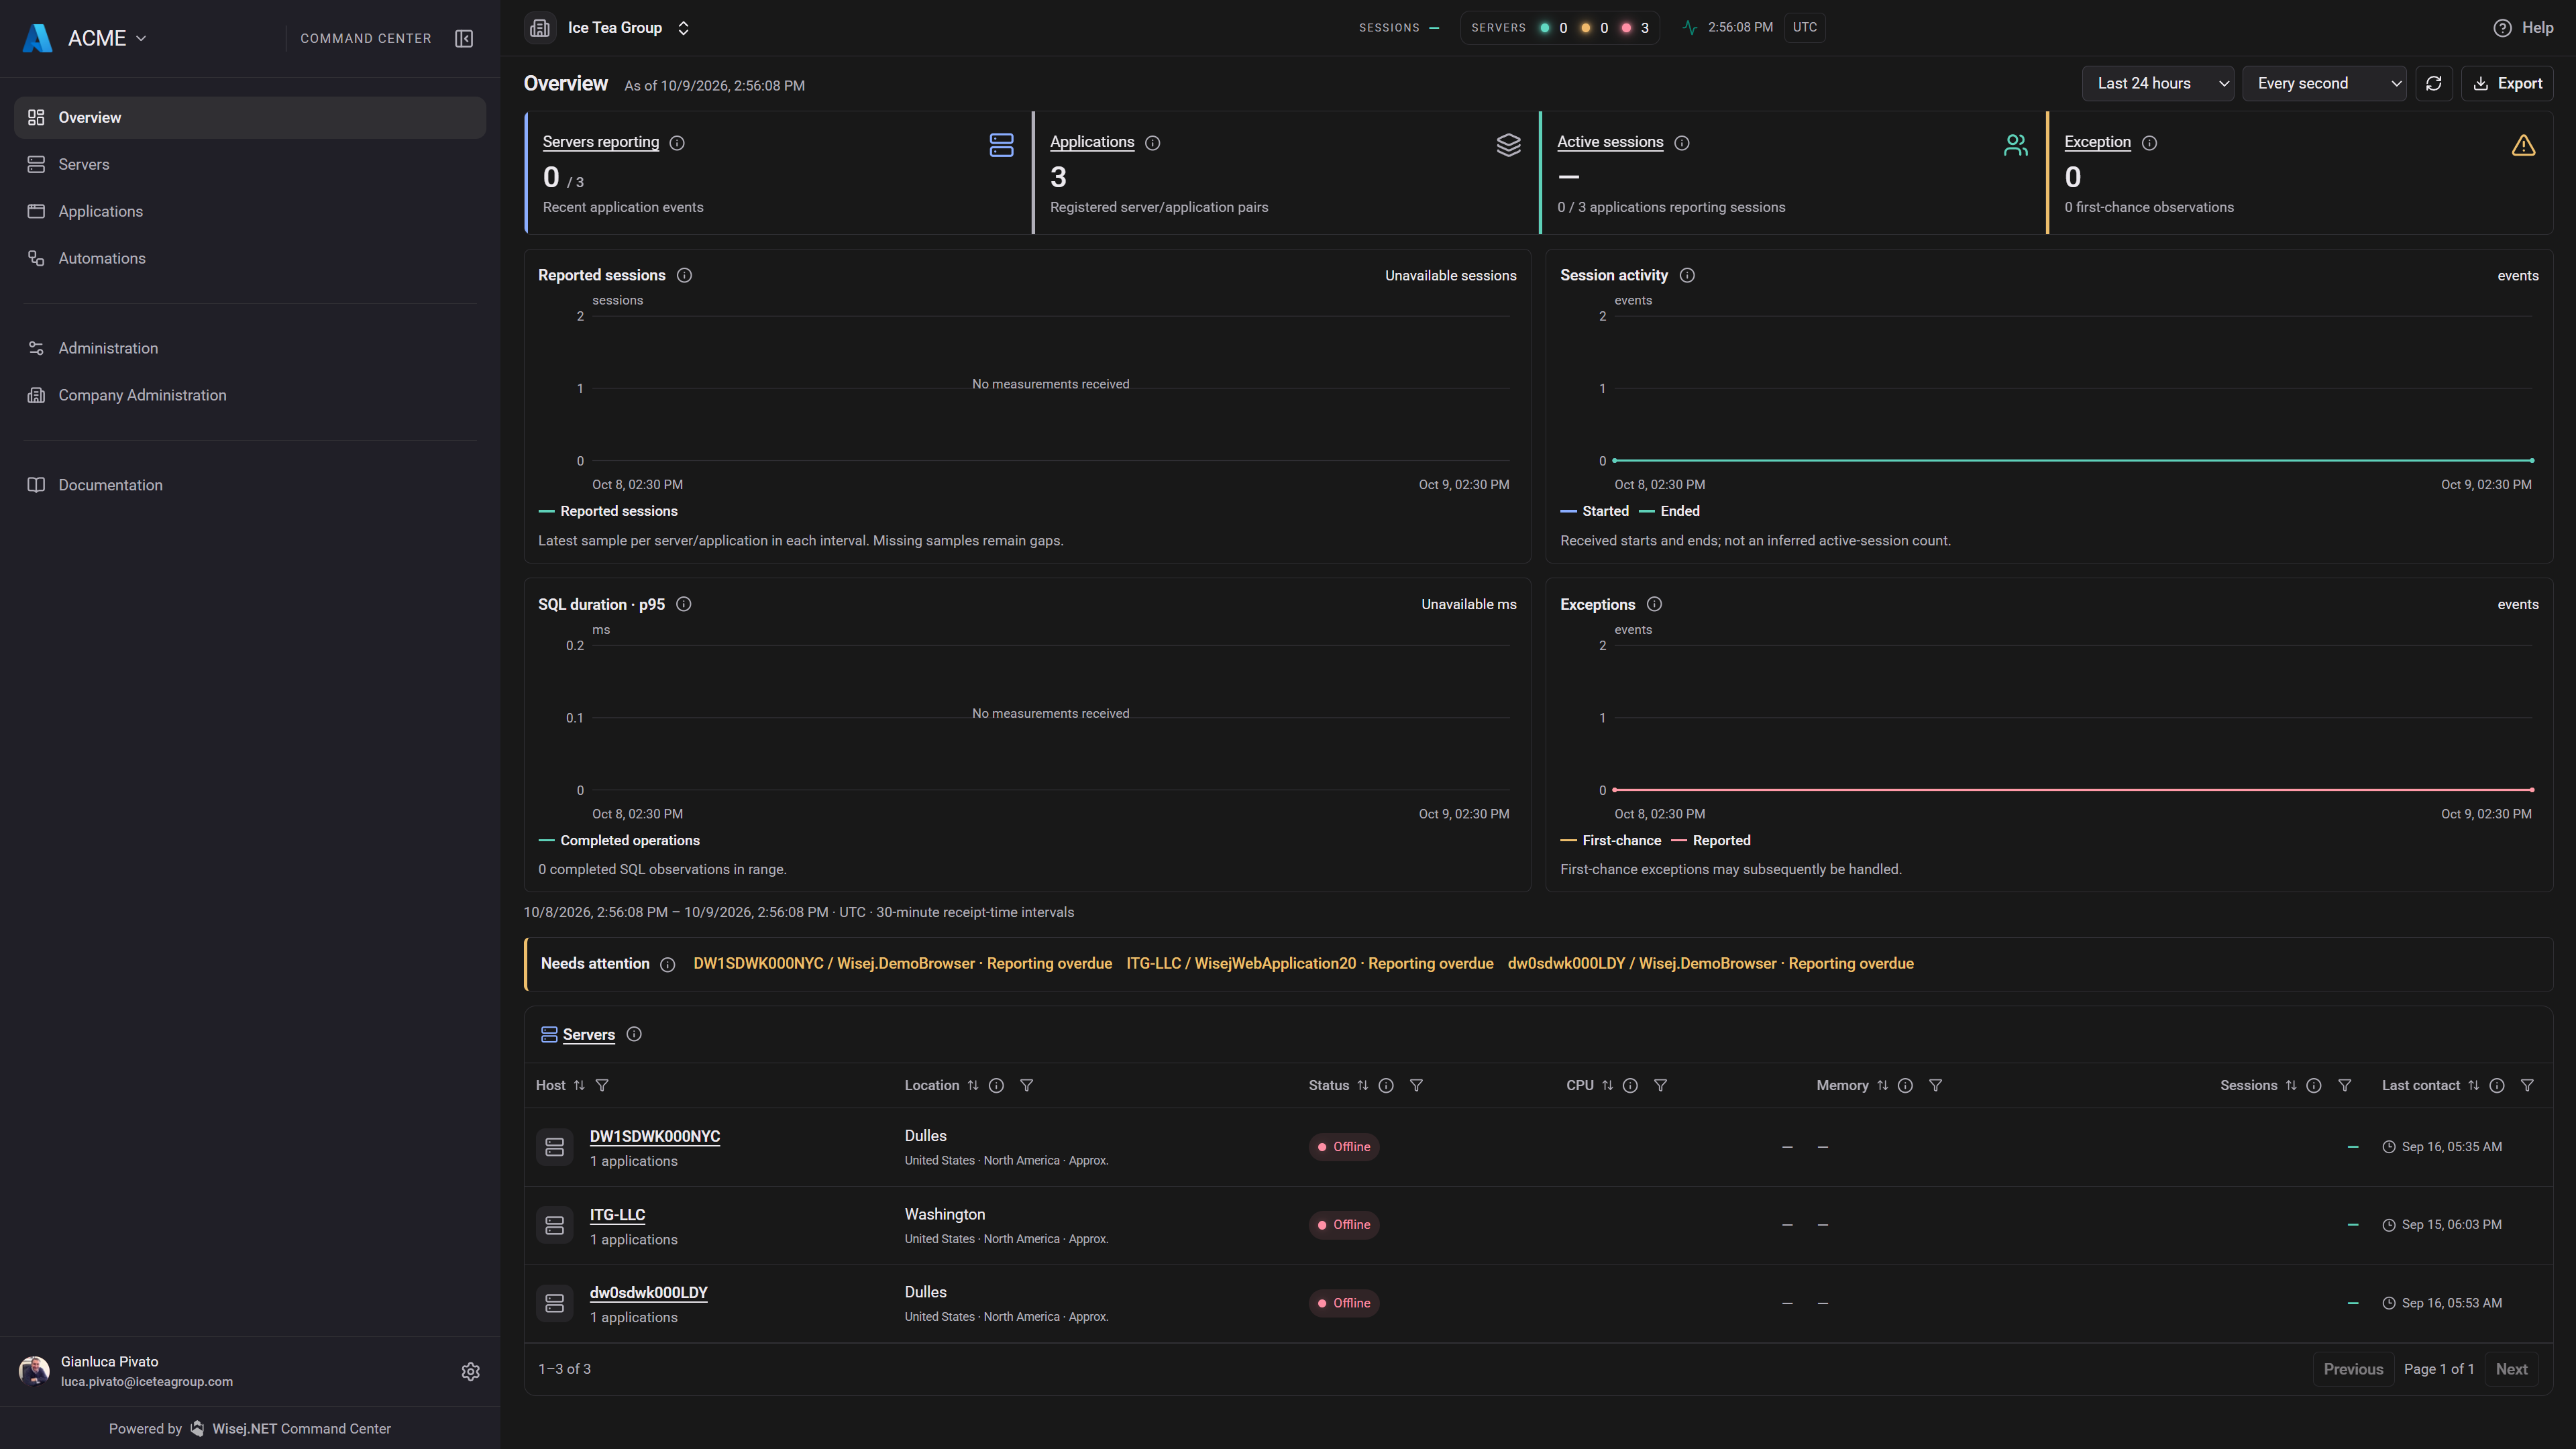Open the Exception card link
Viewport: 2576px width, 1449px height.
click(x=2098, y=142)
